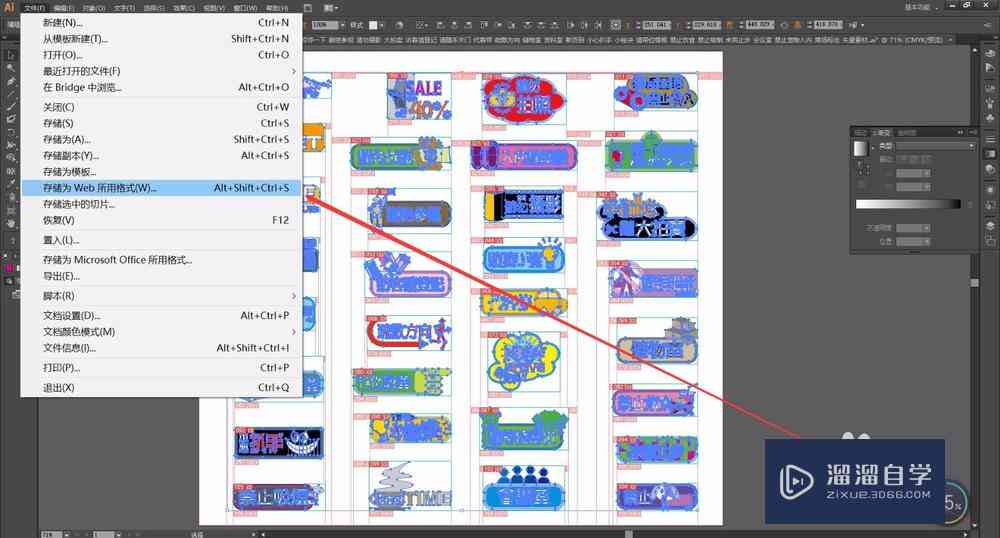This screenshot has width=1000, height=538.
Task: Choose 从模板新建(T)... menu entry
Action: tap(161, 38)
